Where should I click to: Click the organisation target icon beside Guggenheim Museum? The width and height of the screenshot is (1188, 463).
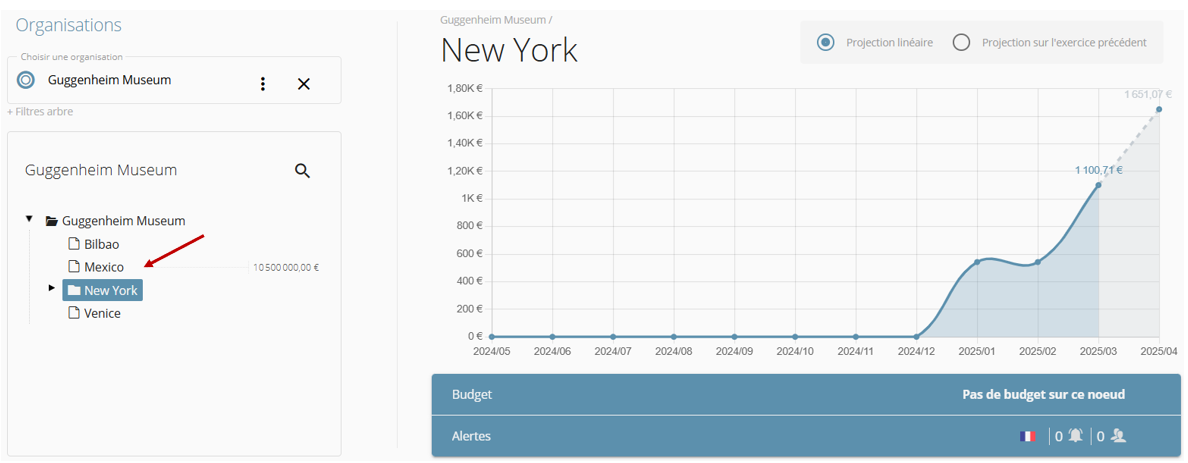tap(26, 80)
